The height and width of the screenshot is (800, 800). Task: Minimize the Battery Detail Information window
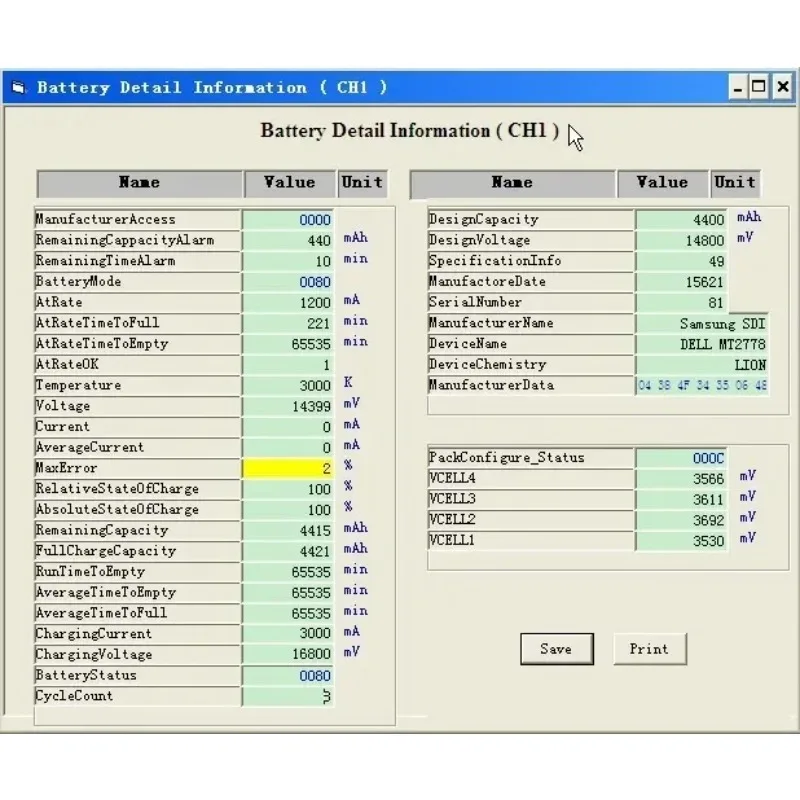738,87
